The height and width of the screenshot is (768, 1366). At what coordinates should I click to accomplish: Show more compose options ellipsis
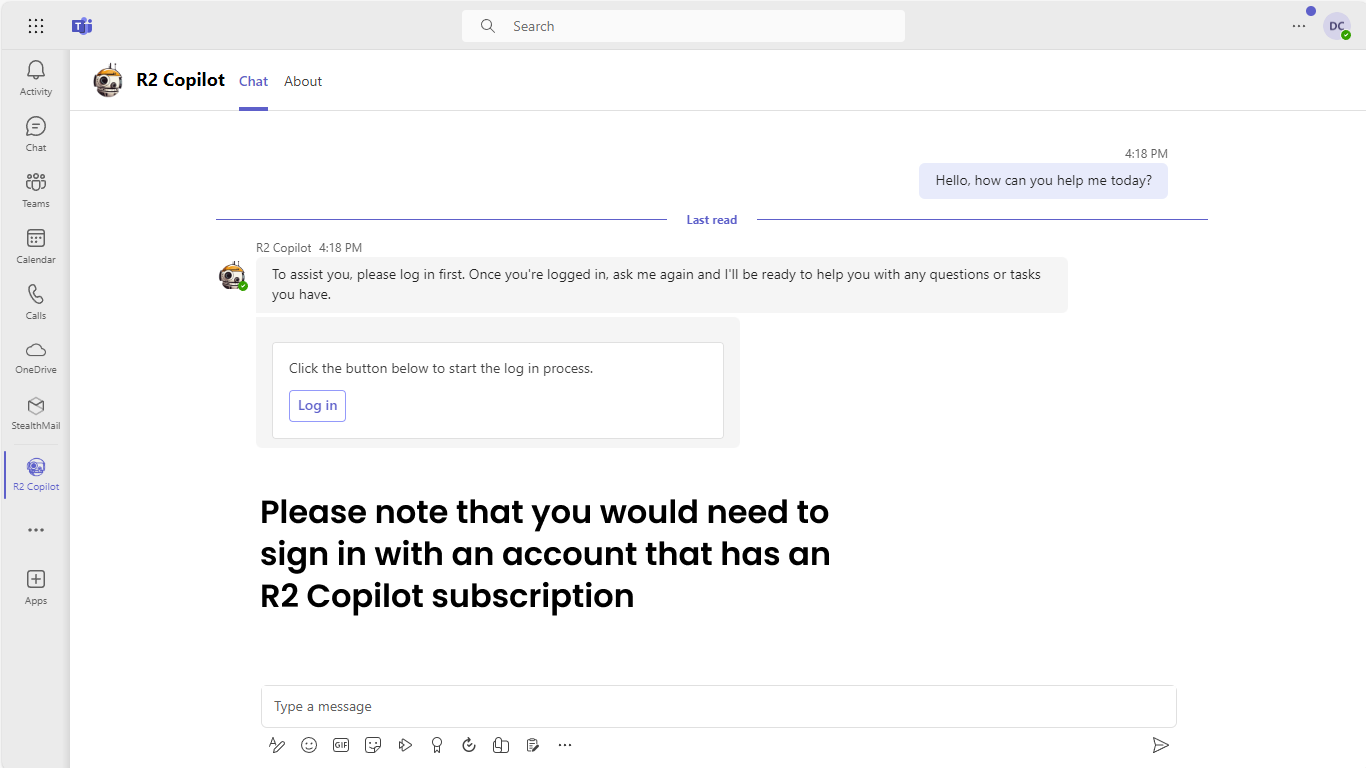565,745
